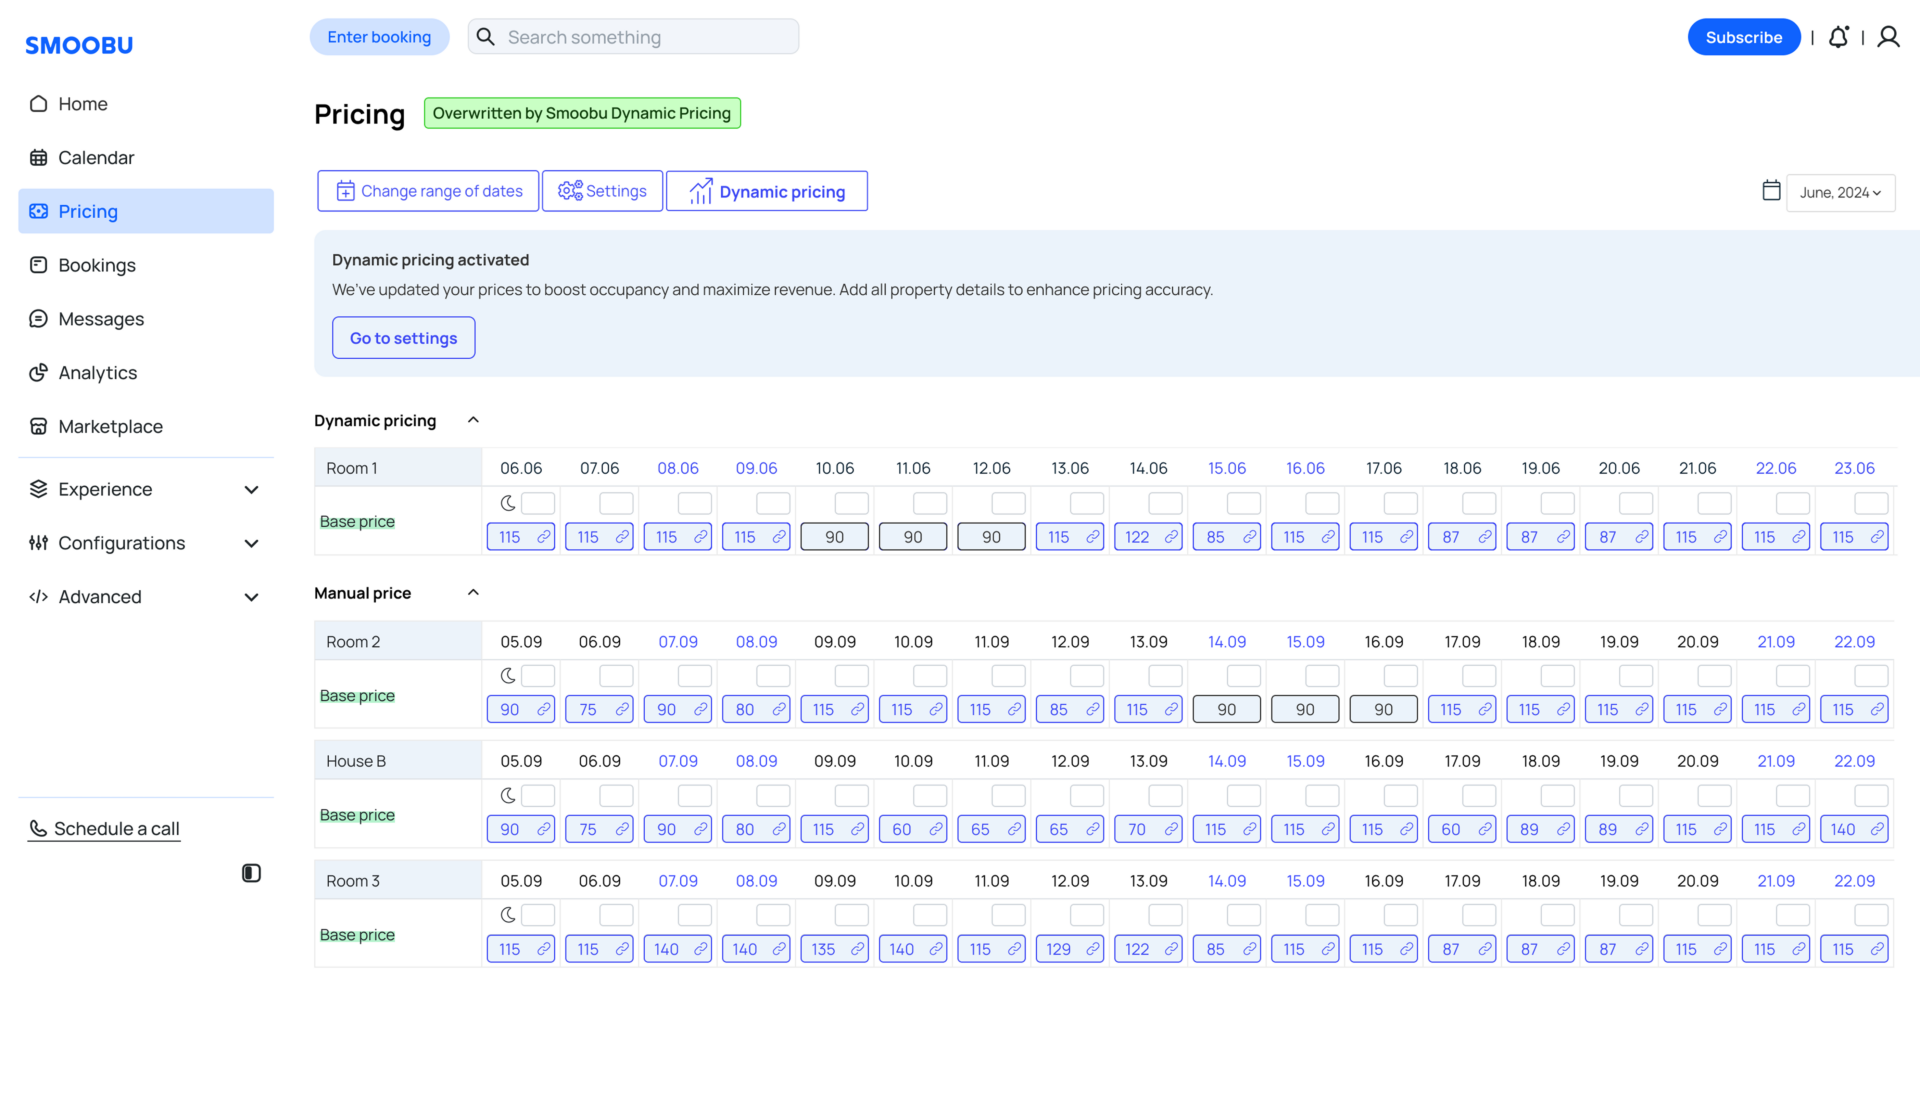Click the Enter booking button
The width and height of the screenshot is (1920, 1114).
click(x=380, y=37)
